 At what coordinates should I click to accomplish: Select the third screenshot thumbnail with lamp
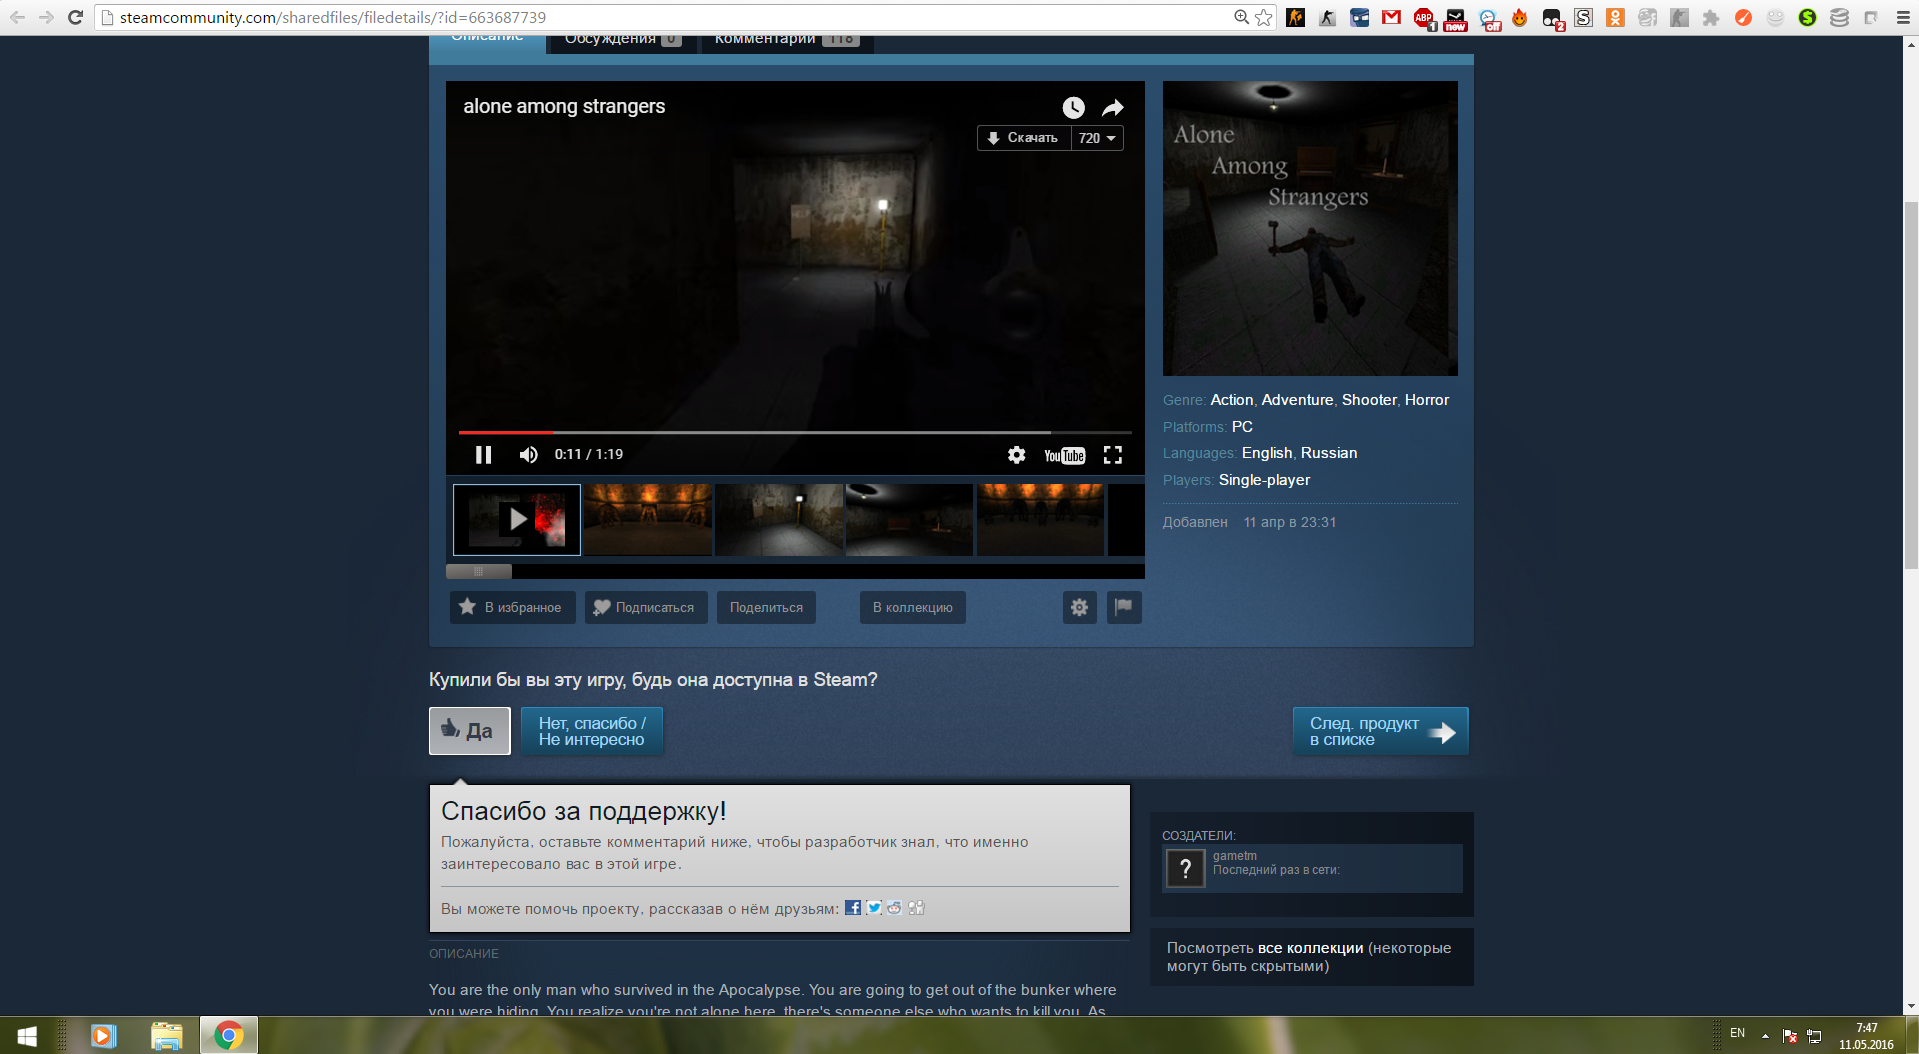779,520
